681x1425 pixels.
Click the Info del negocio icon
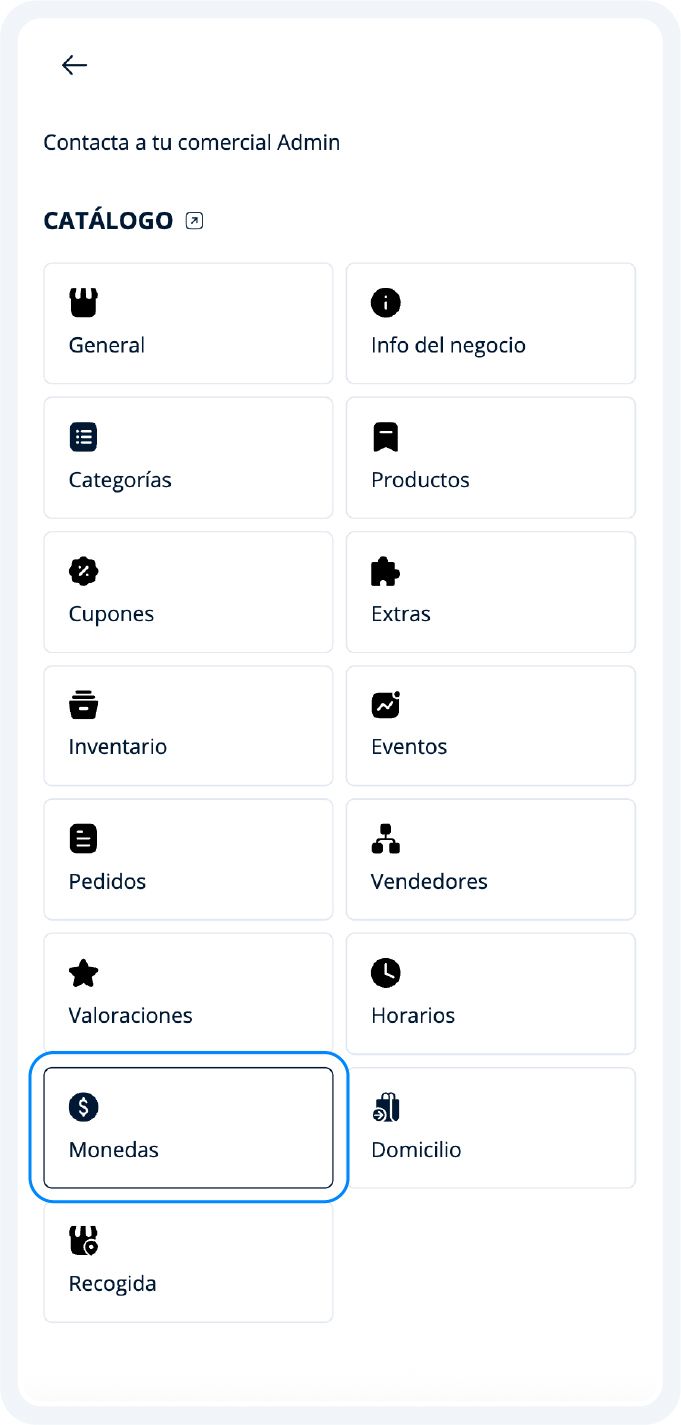385,302
